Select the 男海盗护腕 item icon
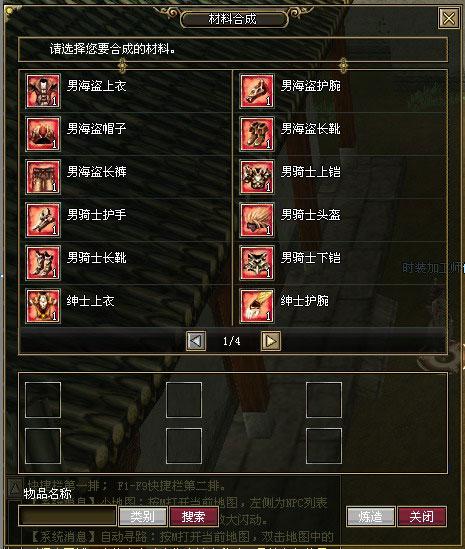The width and height of the screenshot is (465, 549). 257,91
